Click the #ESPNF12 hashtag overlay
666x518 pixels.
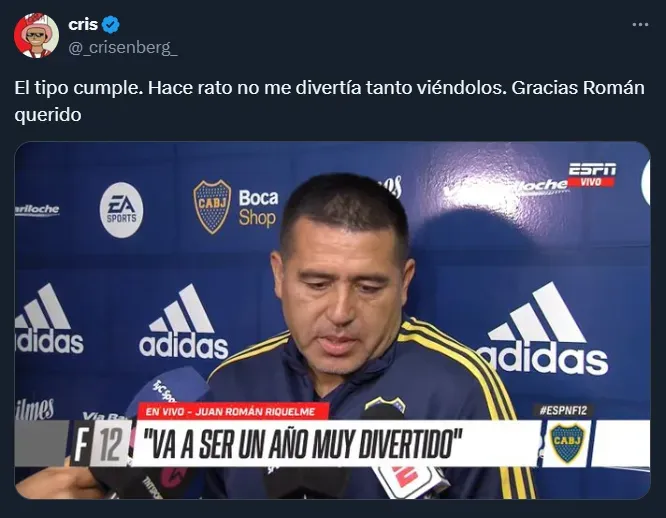(563, 411)
